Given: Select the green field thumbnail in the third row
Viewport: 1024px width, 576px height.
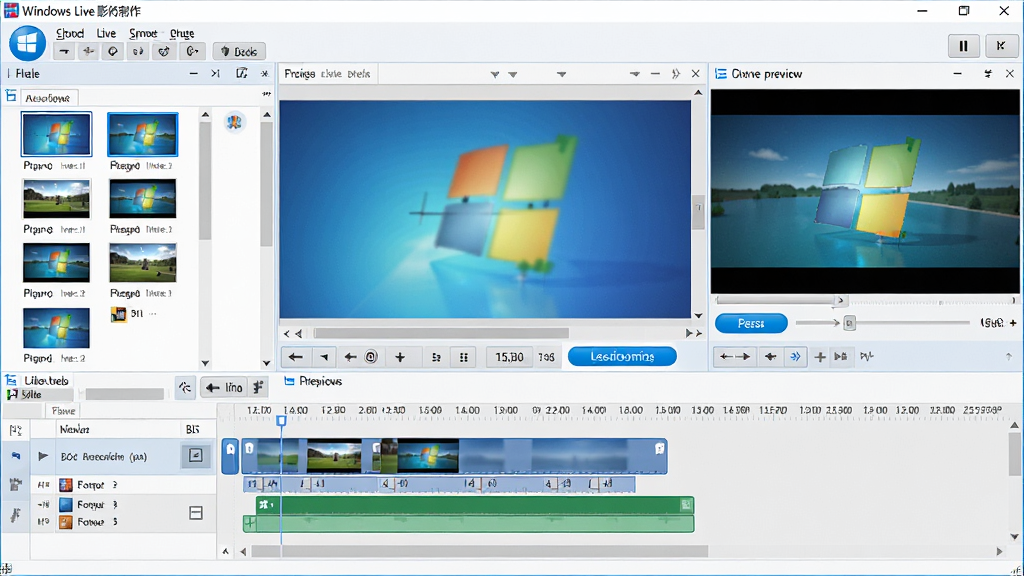Looking at the screenshot, I should click(143, 263).
